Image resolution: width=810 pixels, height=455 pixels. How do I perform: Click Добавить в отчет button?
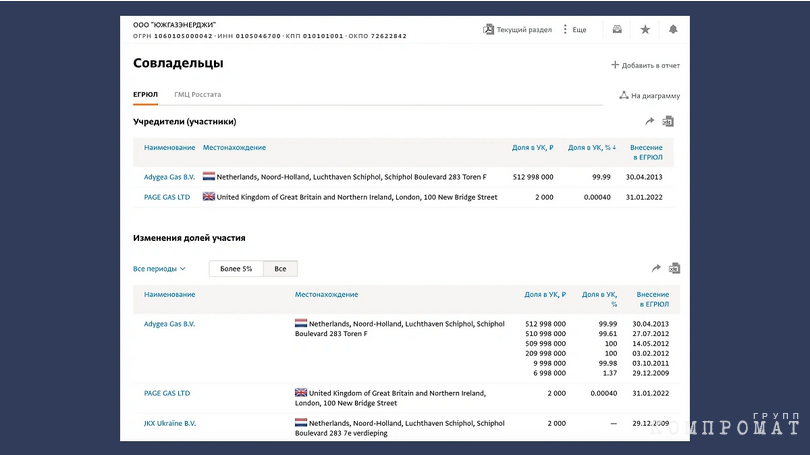(x=645, y=65)
